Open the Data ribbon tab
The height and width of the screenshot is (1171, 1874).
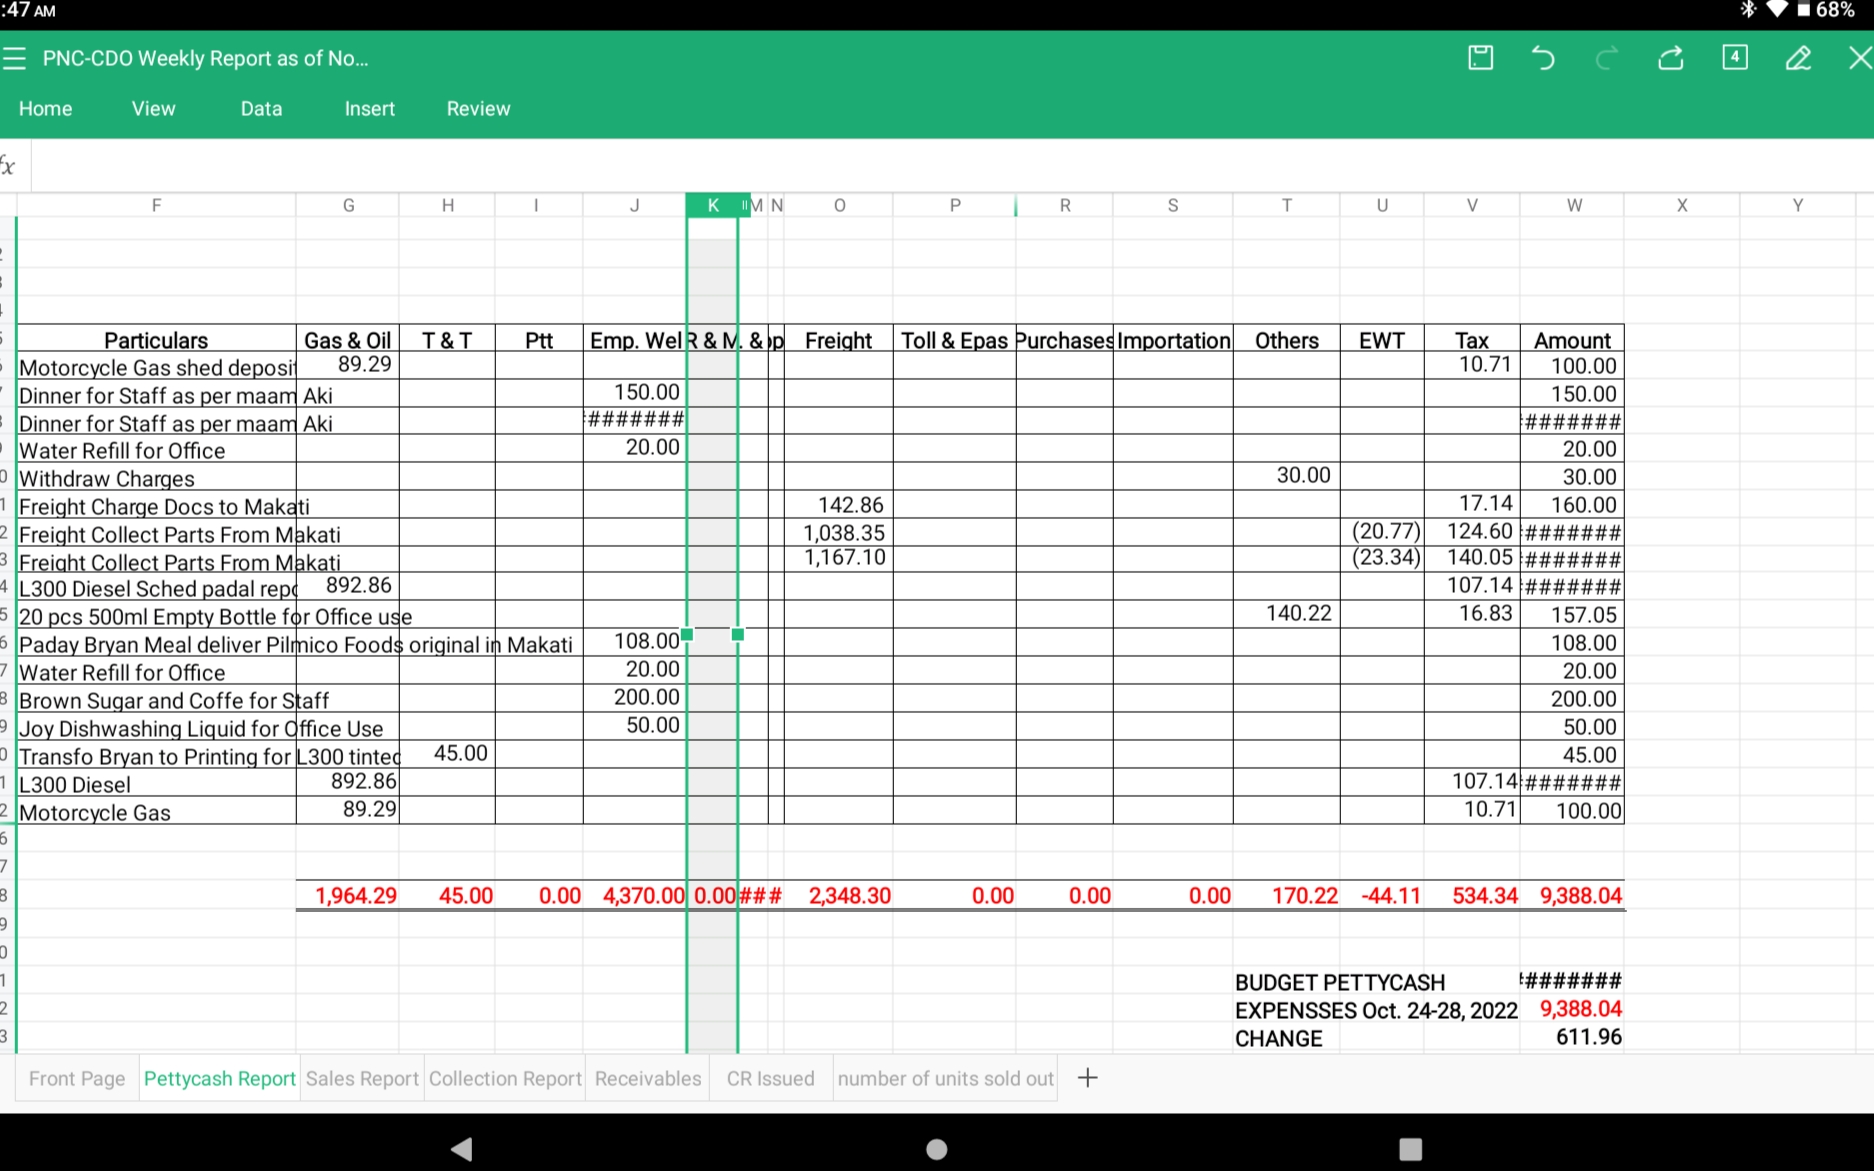coord(261,109)
